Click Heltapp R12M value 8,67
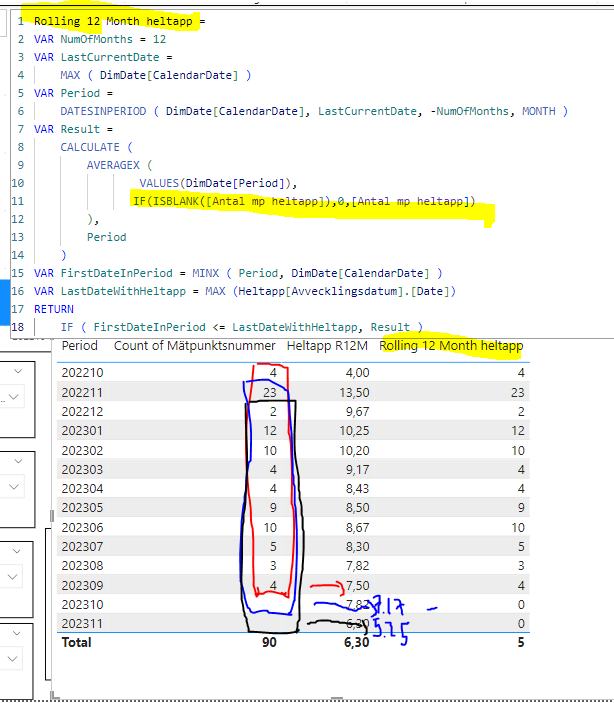 click(x=357, y=527)
